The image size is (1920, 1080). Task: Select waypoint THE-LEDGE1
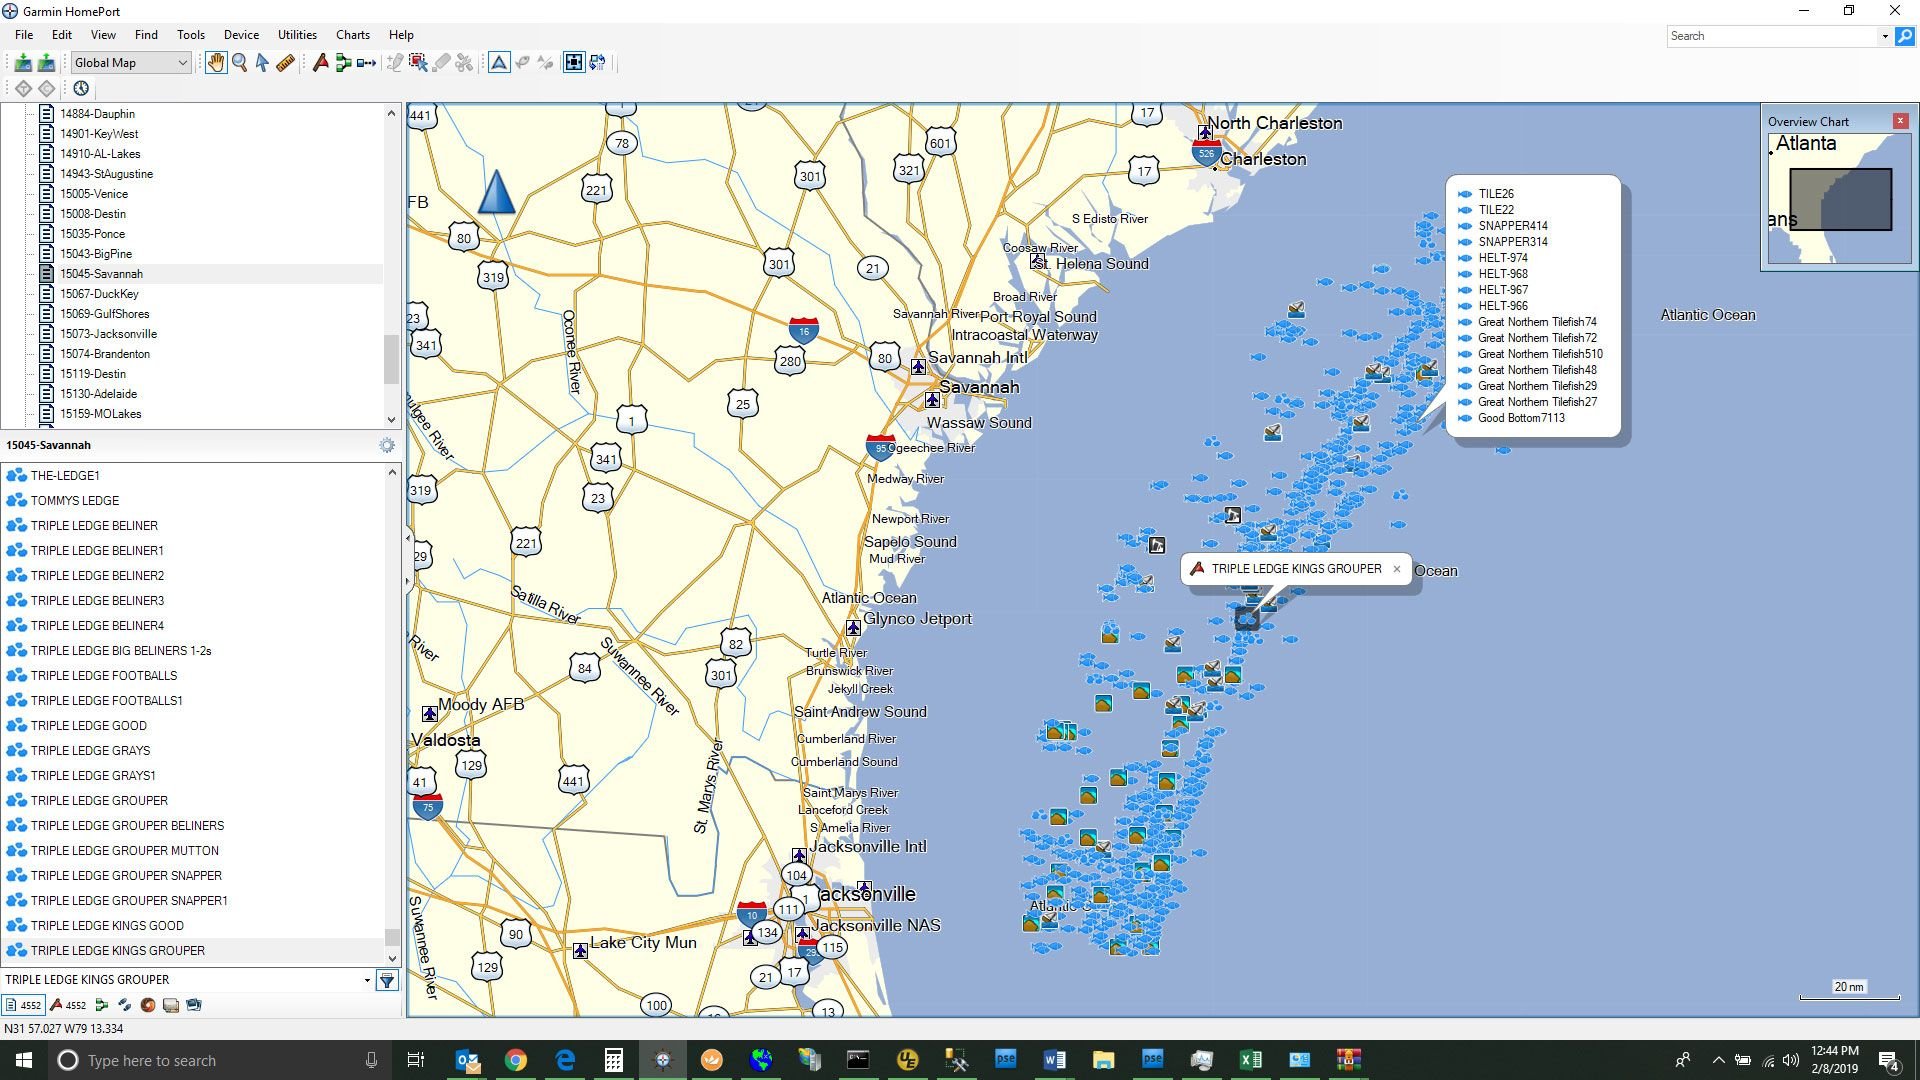point(65,476)
